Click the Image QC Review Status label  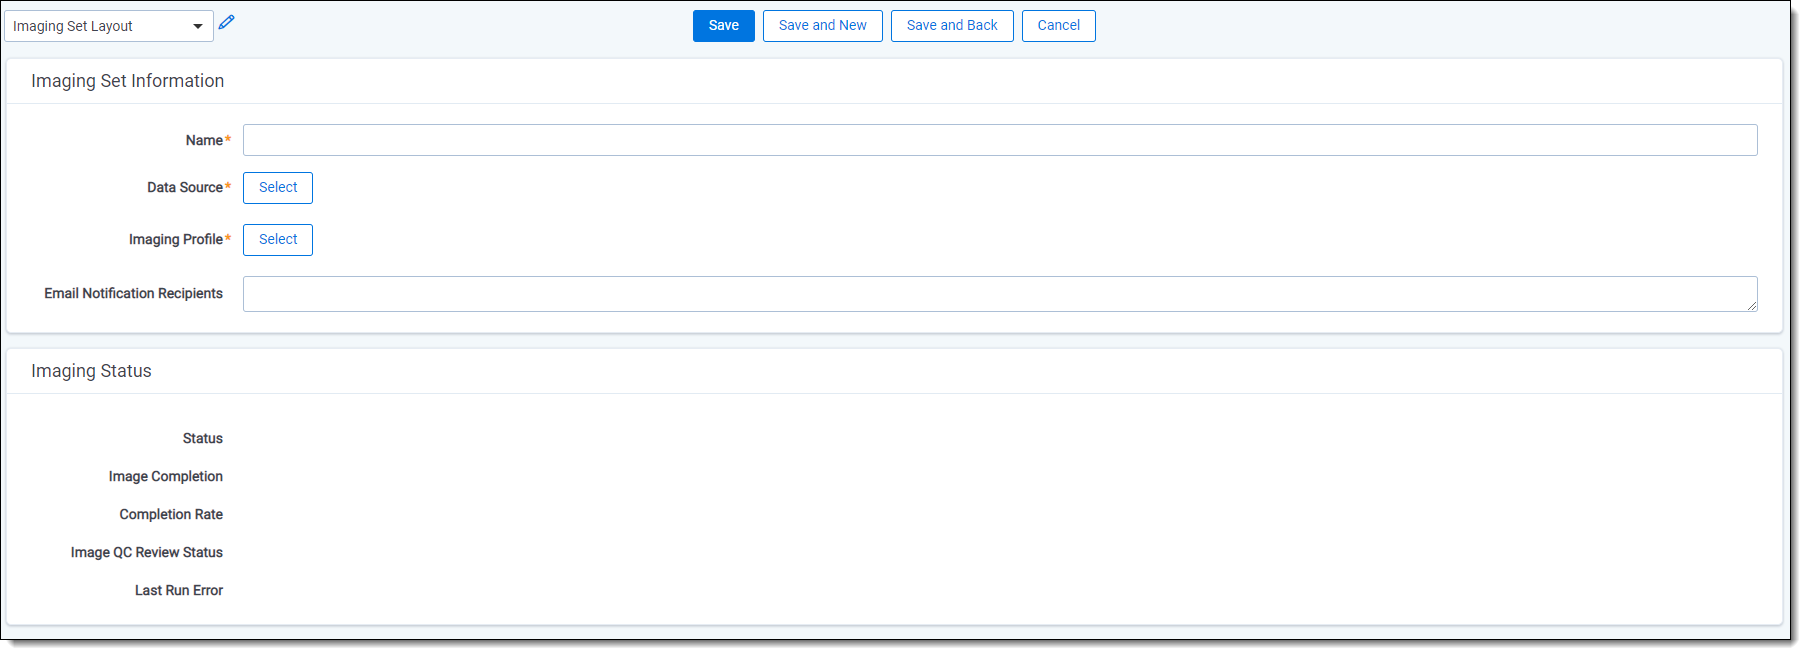pos(146,553)
